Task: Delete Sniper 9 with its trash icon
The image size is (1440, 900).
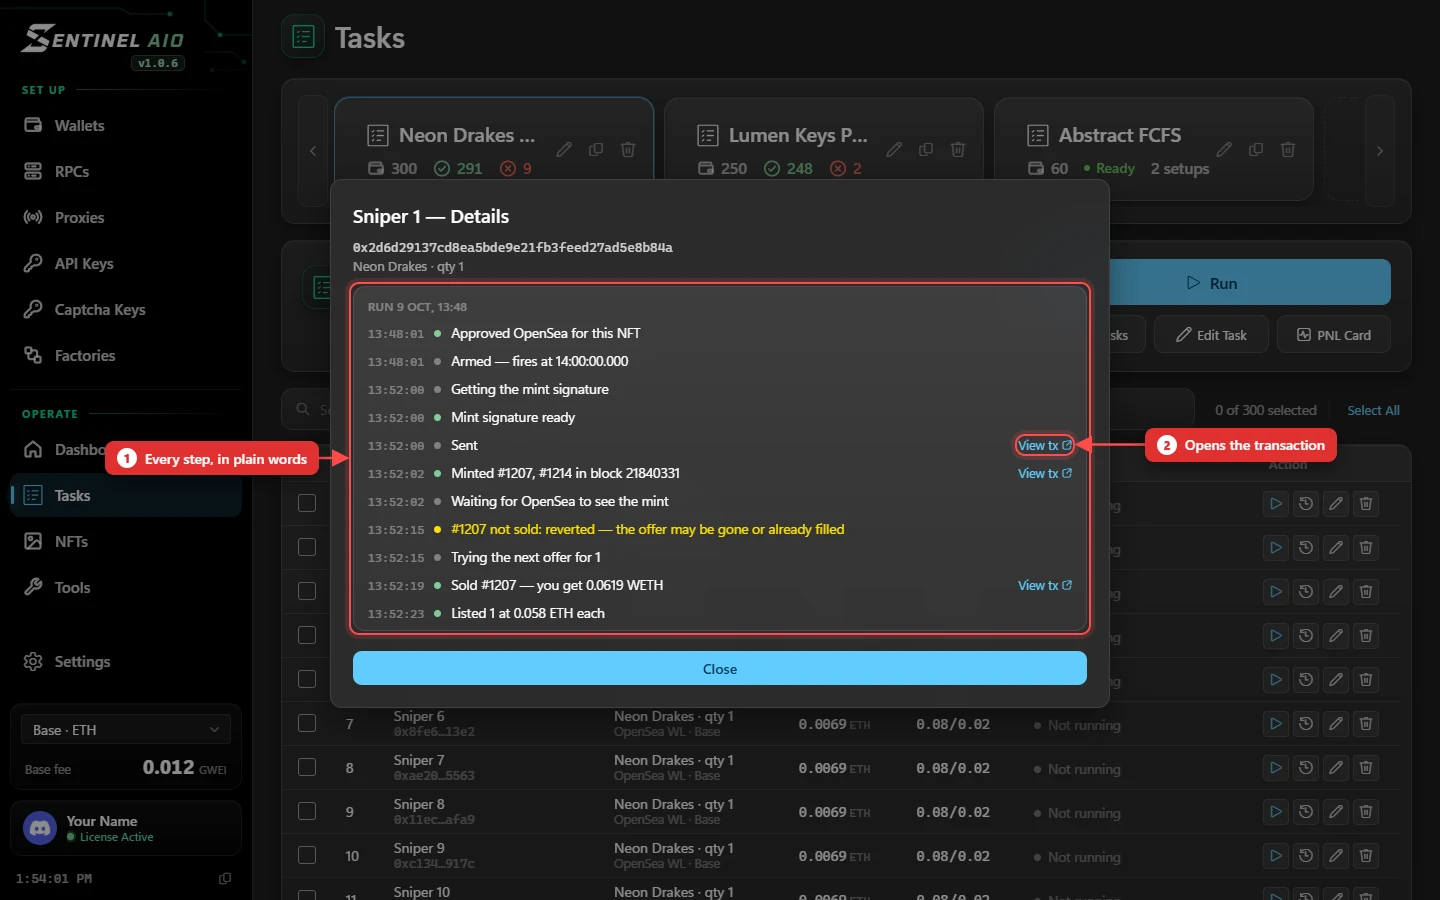Action: tap(1366, 856)
